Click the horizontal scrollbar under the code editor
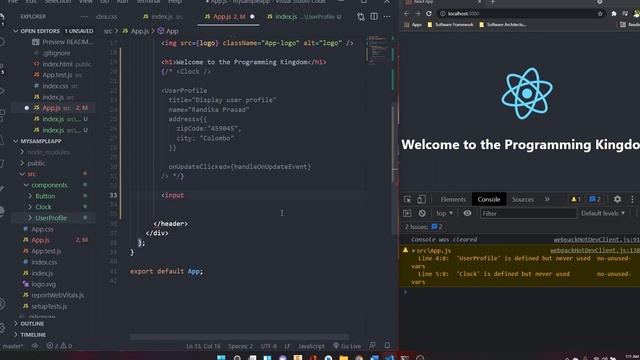Image resolution: width=640 pixels, height=360 pixels. click(239, 337)
